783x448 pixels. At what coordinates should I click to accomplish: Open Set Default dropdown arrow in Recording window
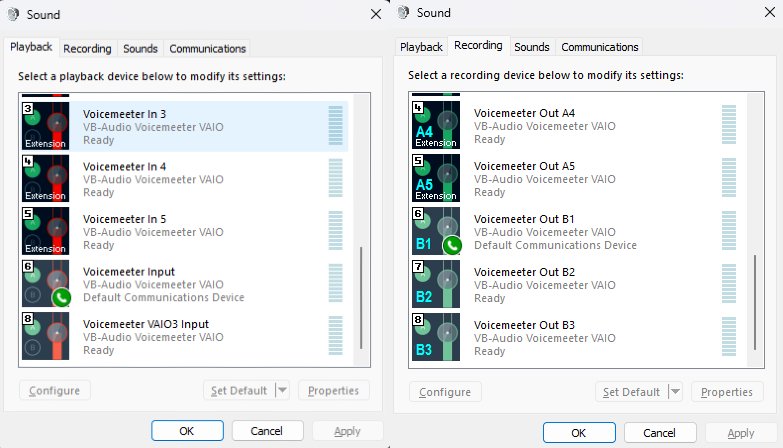pyautogui.click(x=675, y=392)
